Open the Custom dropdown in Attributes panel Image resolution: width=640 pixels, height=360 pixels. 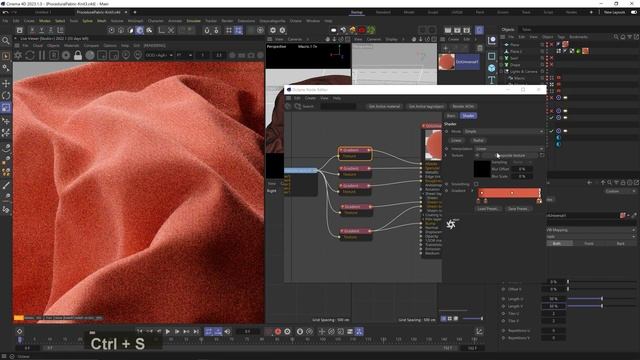[620, 191]
